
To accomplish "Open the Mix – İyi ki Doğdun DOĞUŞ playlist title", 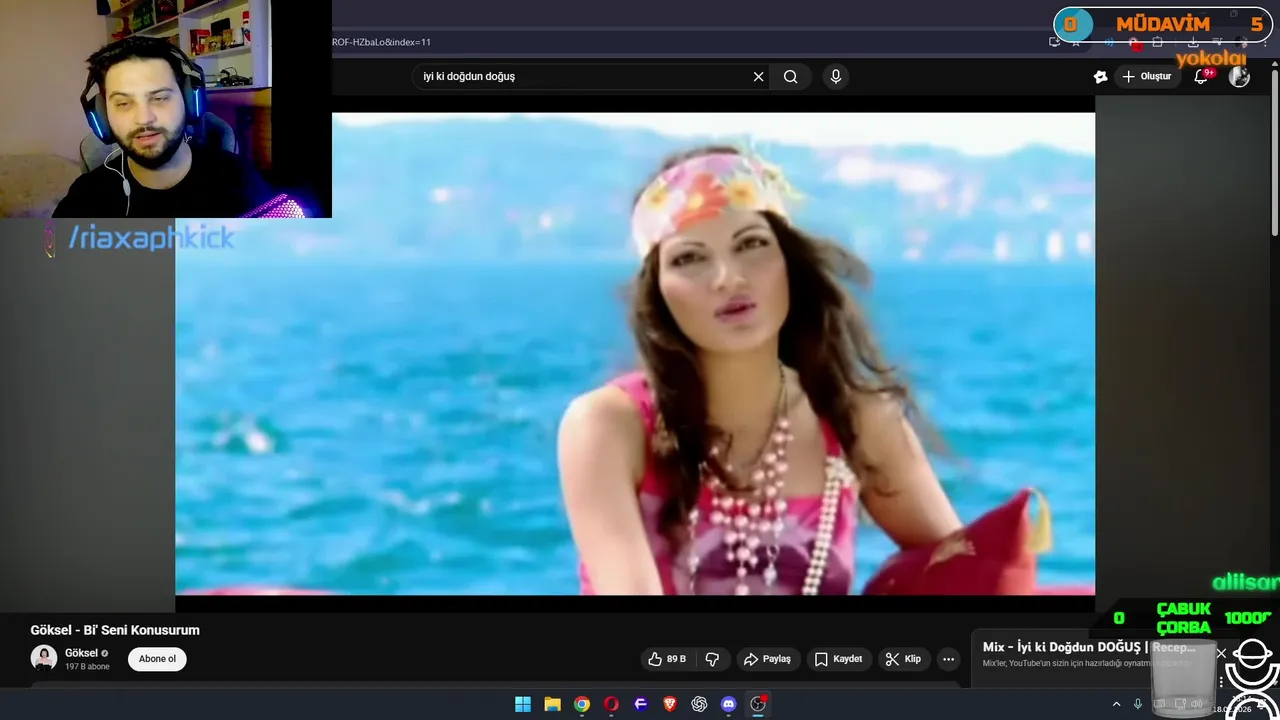I will pyautogui.click(x=1089, y=647).
